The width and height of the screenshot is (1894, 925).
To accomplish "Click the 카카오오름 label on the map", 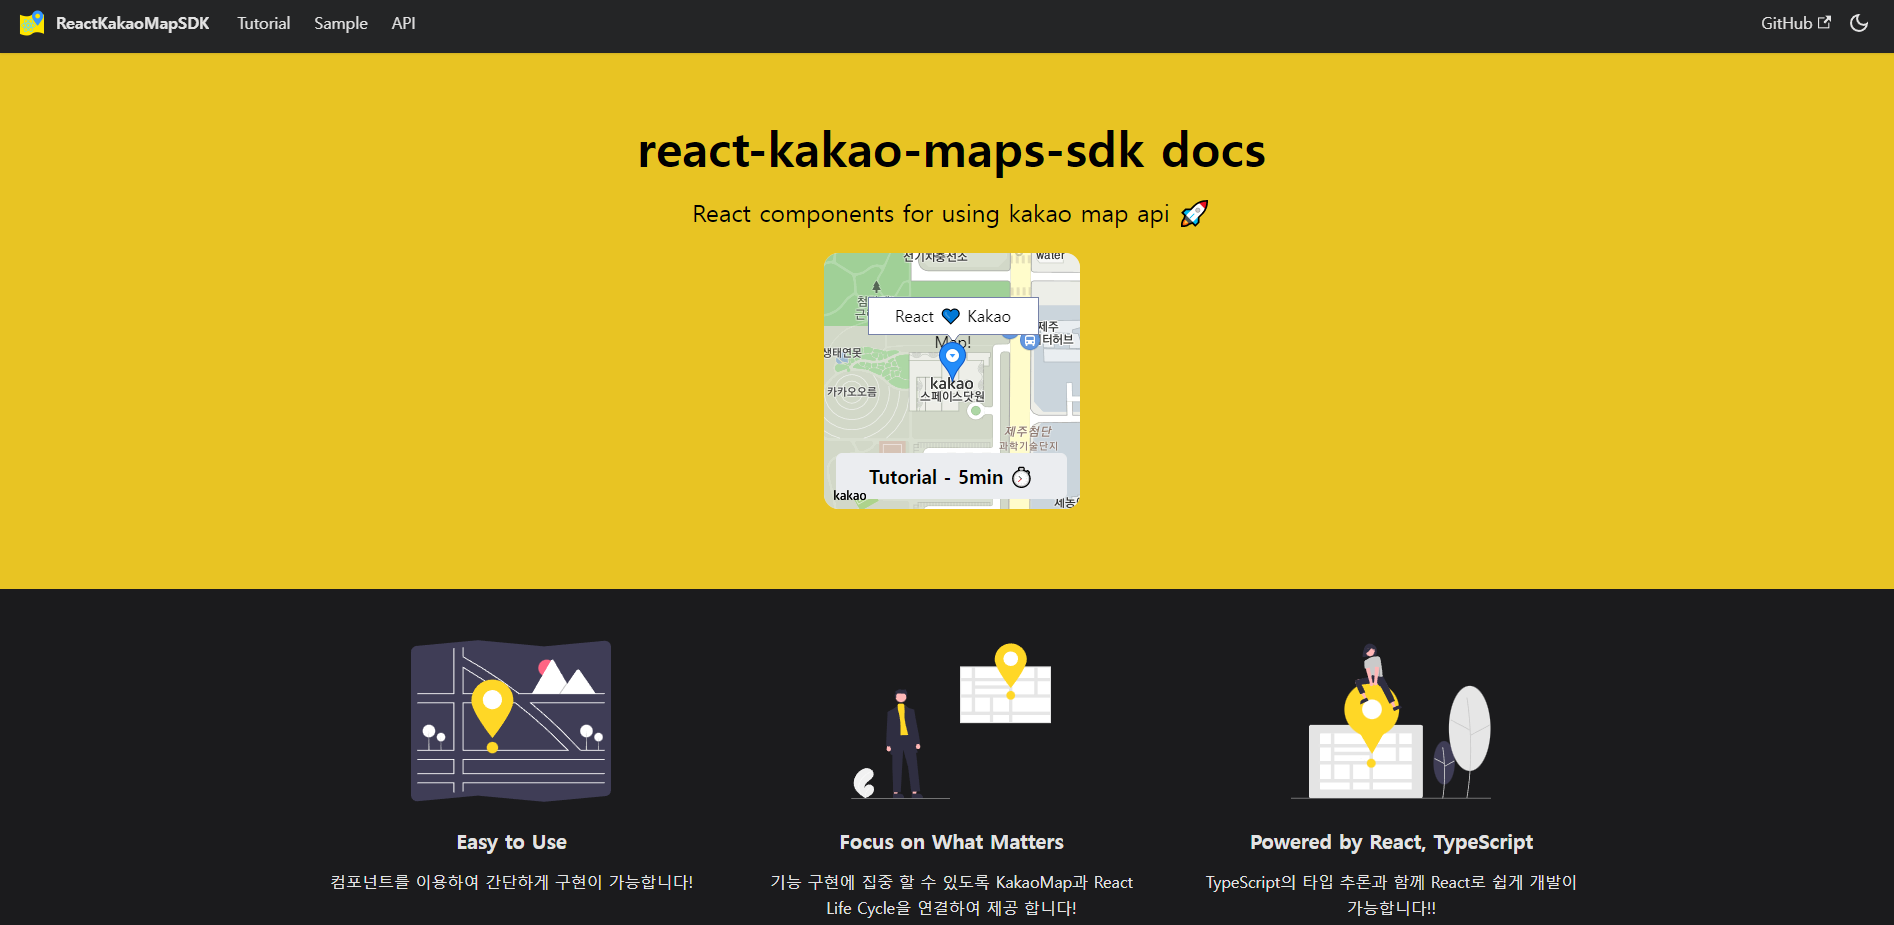I will coord(852,392).
